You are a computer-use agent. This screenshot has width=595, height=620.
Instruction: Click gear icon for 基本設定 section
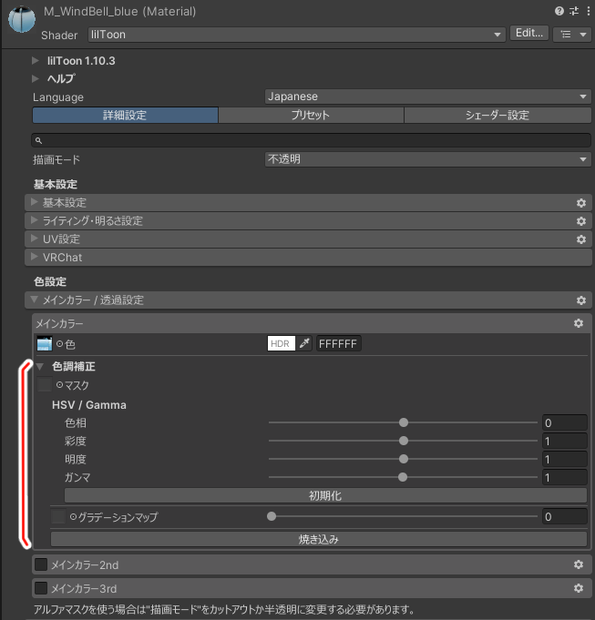click(581, 203)
